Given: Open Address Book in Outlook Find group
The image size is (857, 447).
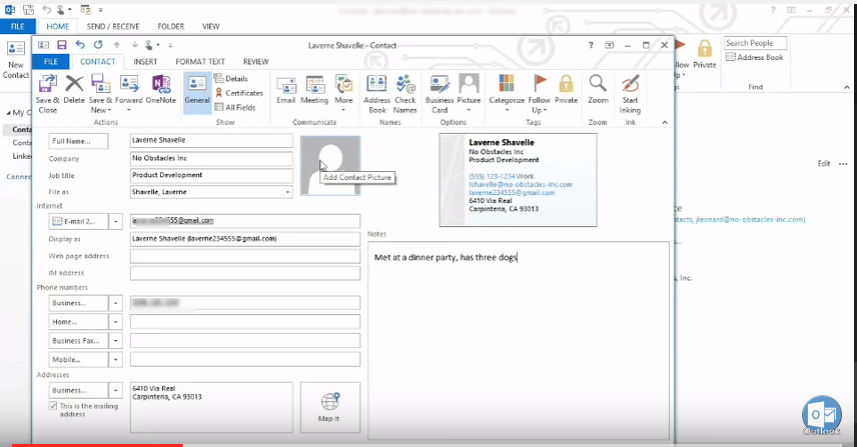Looking at the screenshot, I should click(754, 57).
